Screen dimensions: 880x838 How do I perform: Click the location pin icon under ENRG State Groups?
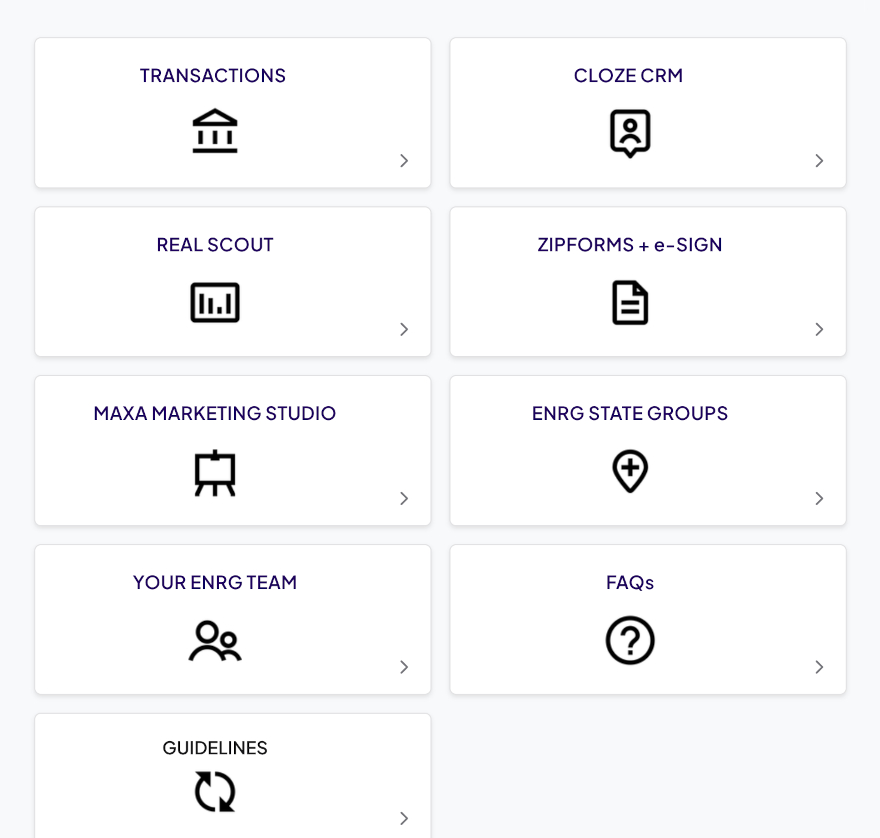click(630, 471)
